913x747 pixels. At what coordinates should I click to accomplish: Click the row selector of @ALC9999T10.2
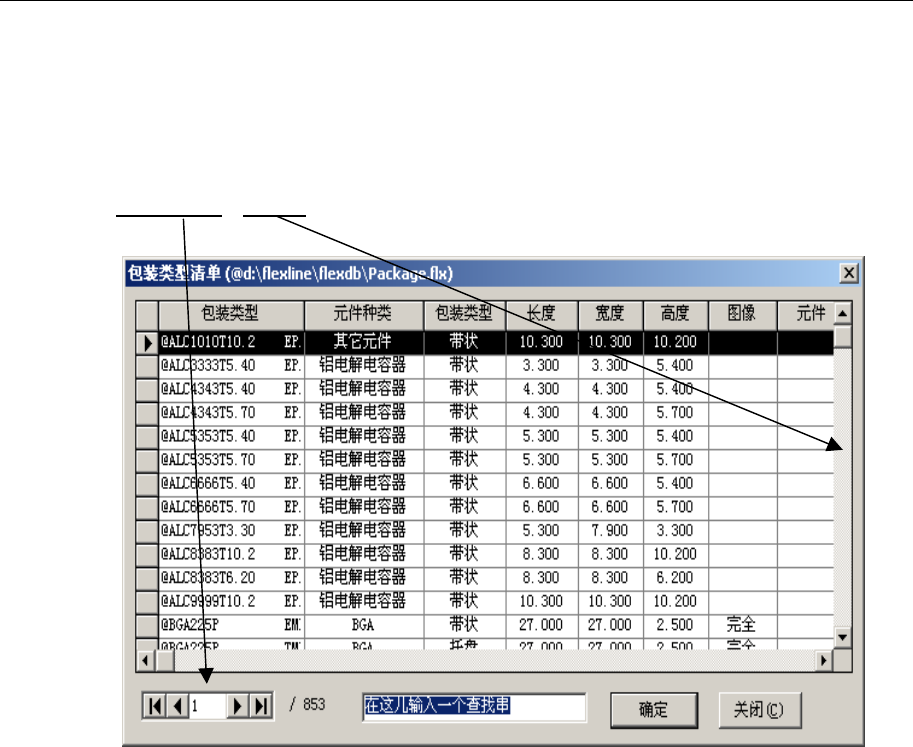click(147, 602)
